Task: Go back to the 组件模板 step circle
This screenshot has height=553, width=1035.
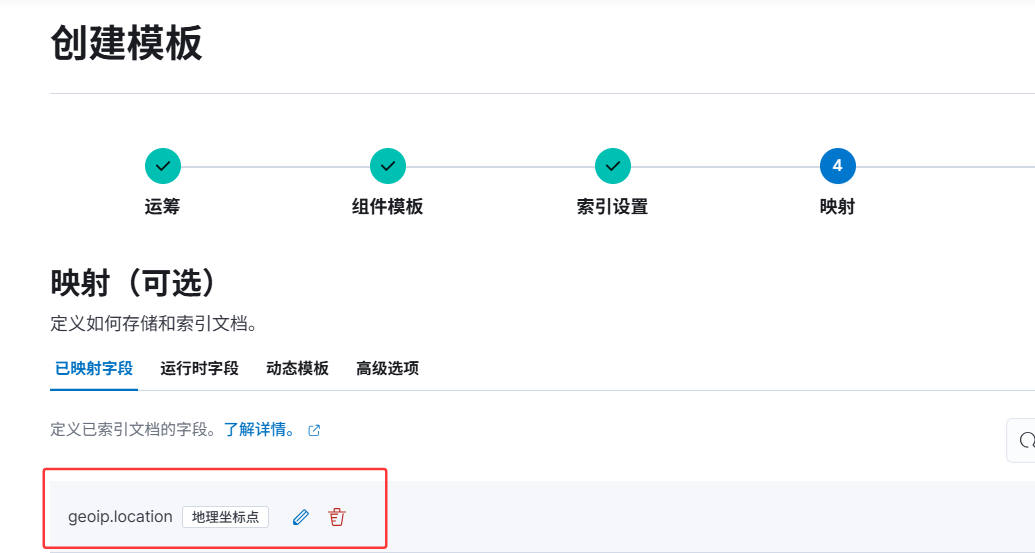Action: coord(388,166)
